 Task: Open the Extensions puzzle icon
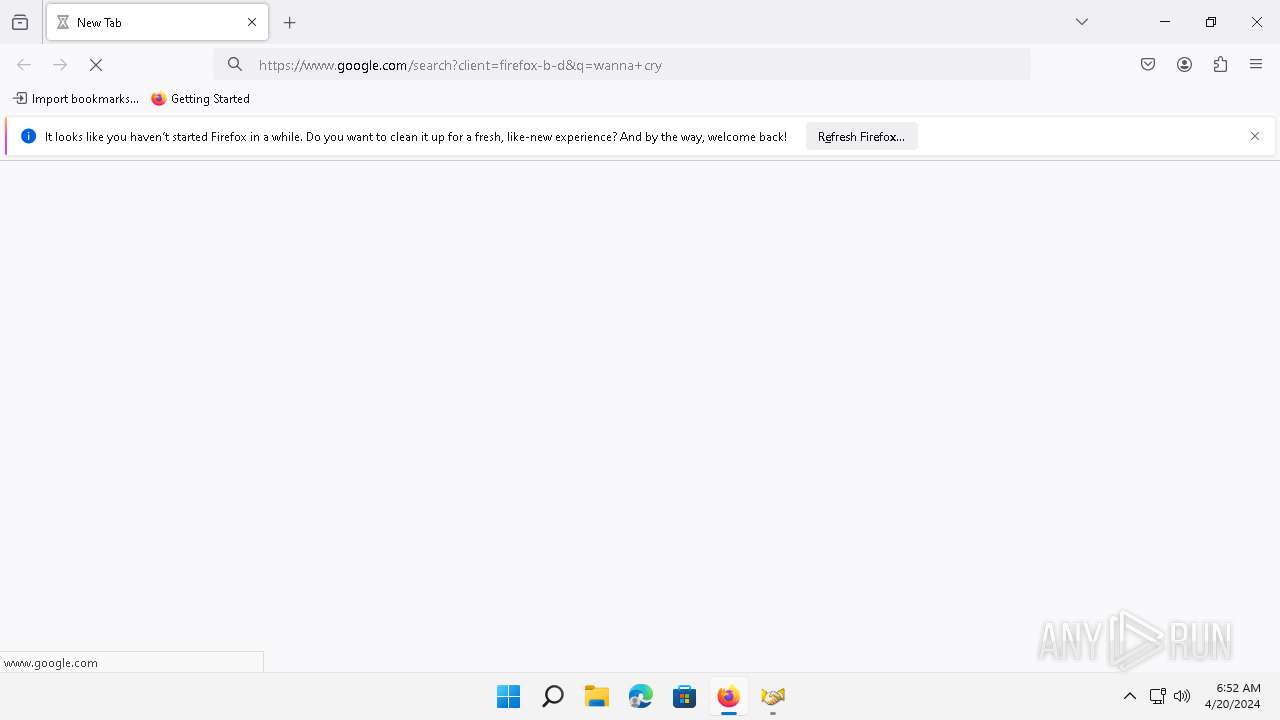(1220, 65)
